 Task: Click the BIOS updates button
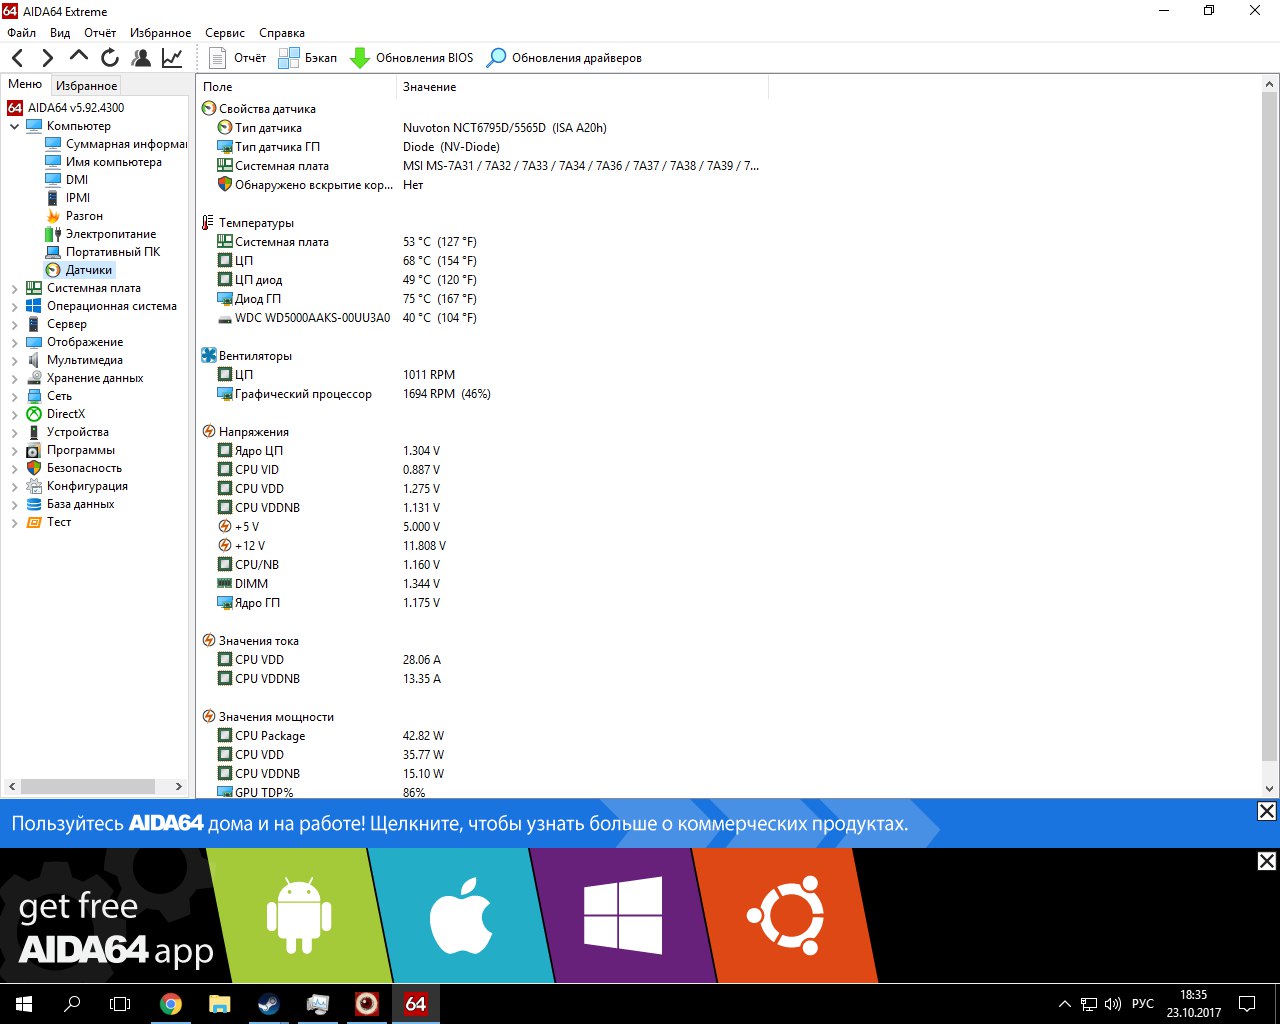click(412, 58)
